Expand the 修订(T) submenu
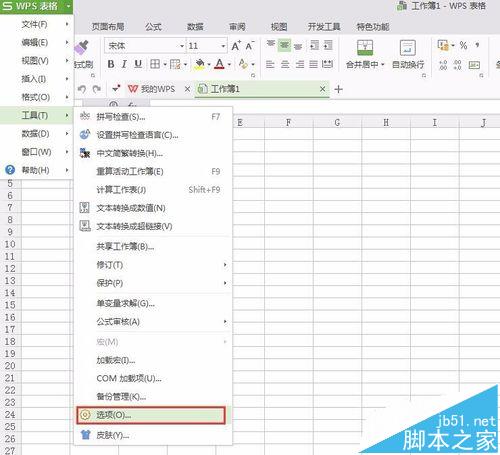Image resolution: width=500 pixels, height=455 pixels. click(x=153, y=265)
